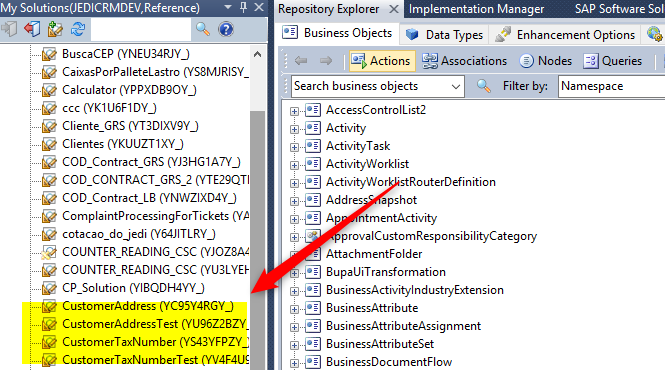
Task: Select BusinessActivityIndustryExtension in the list
Action: point(414,290)
